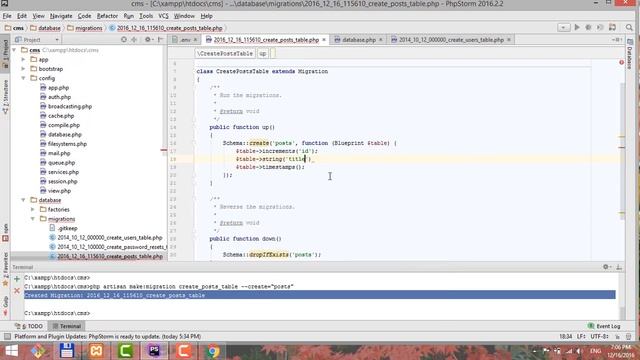The height and width of the screenshot is (360, 640).
Task: Open the File menu
Action: click(x=7, y=16)
